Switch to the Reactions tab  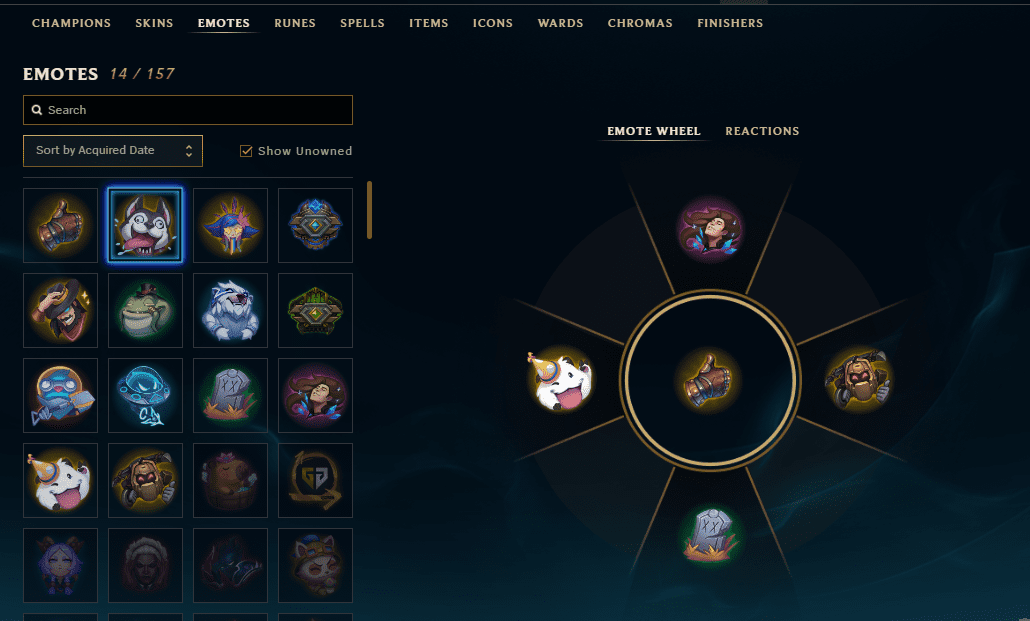[762, 131]
